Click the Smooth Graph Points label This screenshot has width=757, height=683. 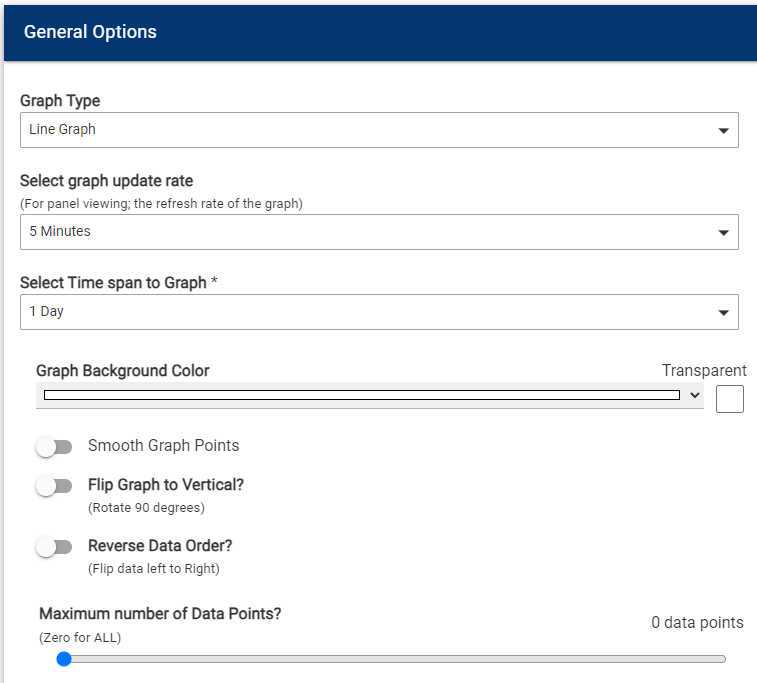[163, 446]
